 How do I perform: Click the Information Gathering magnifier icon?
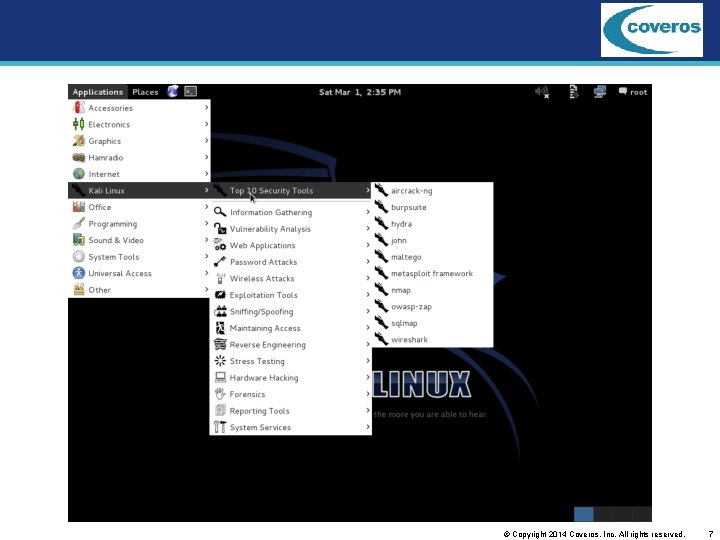[x=220, y=212]
